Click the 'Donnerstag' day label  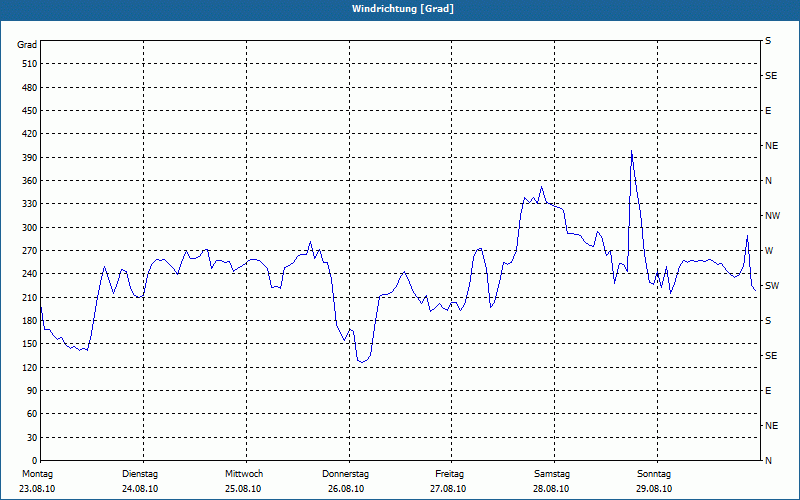(x=345, y=474)
